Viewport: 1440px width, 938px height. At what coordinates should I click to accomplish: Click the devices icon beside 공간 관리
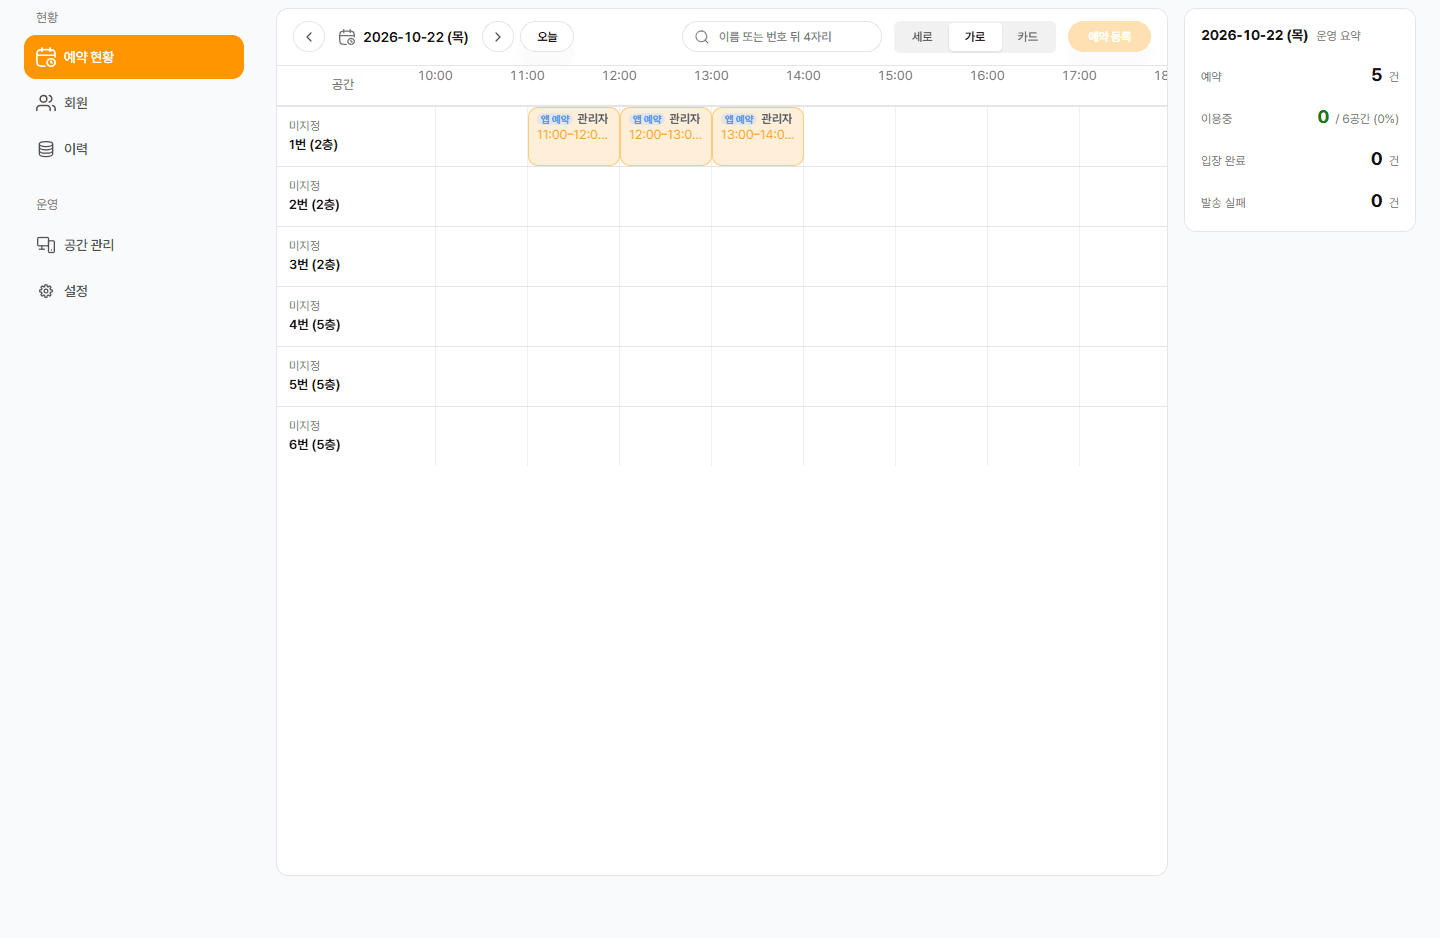pos(46,245)
